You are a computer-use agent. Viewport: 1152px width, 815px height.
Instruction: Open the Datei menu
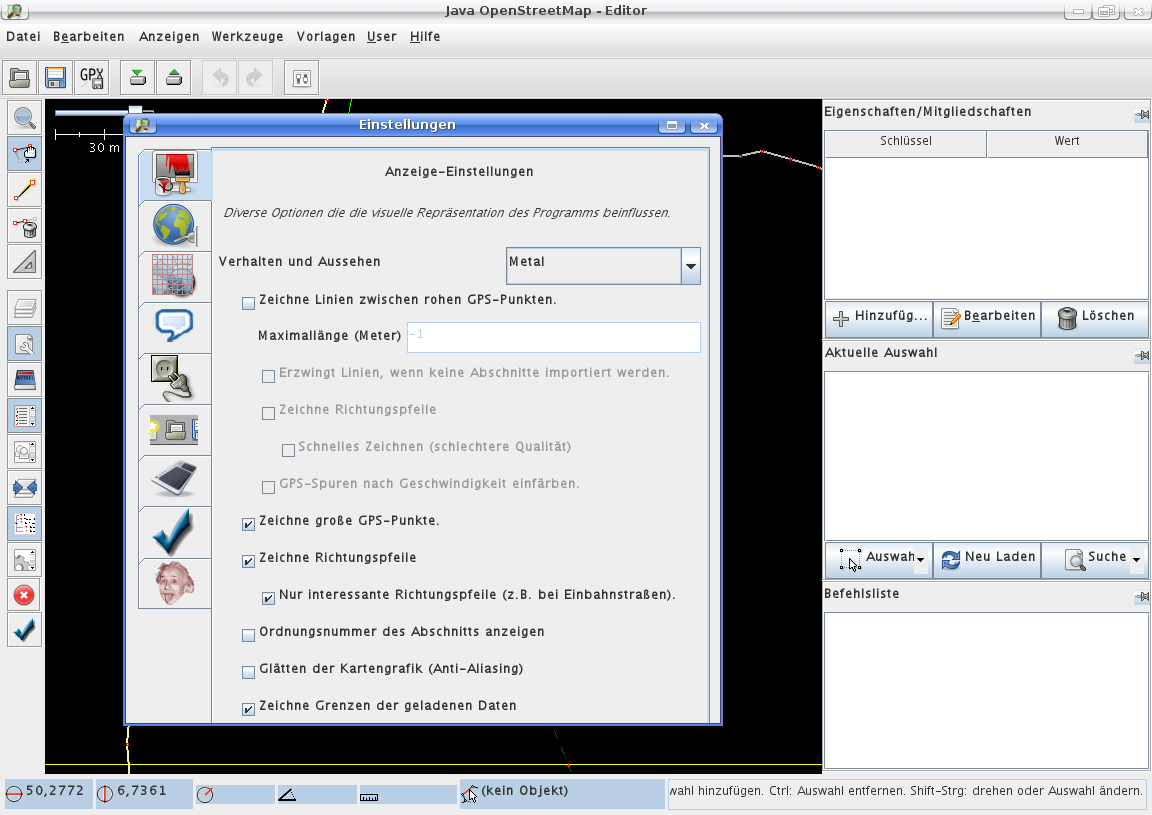pos(24,37)
